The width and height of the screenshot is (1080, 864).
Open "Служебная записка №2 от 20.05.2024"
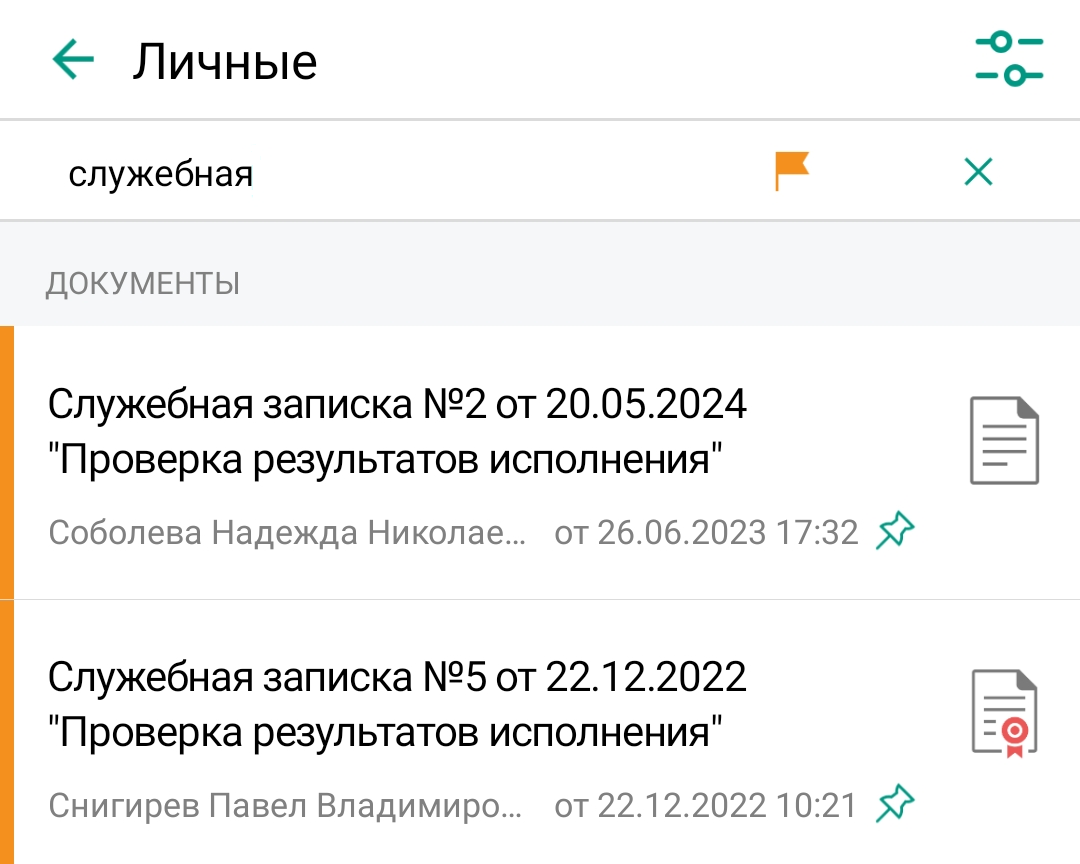397,405
